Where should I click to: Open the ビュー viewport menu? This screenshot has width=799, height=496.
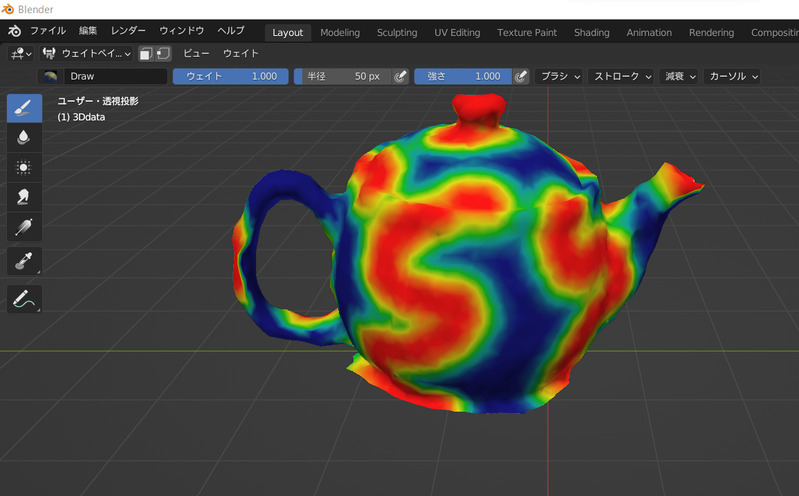click(196, 54)
